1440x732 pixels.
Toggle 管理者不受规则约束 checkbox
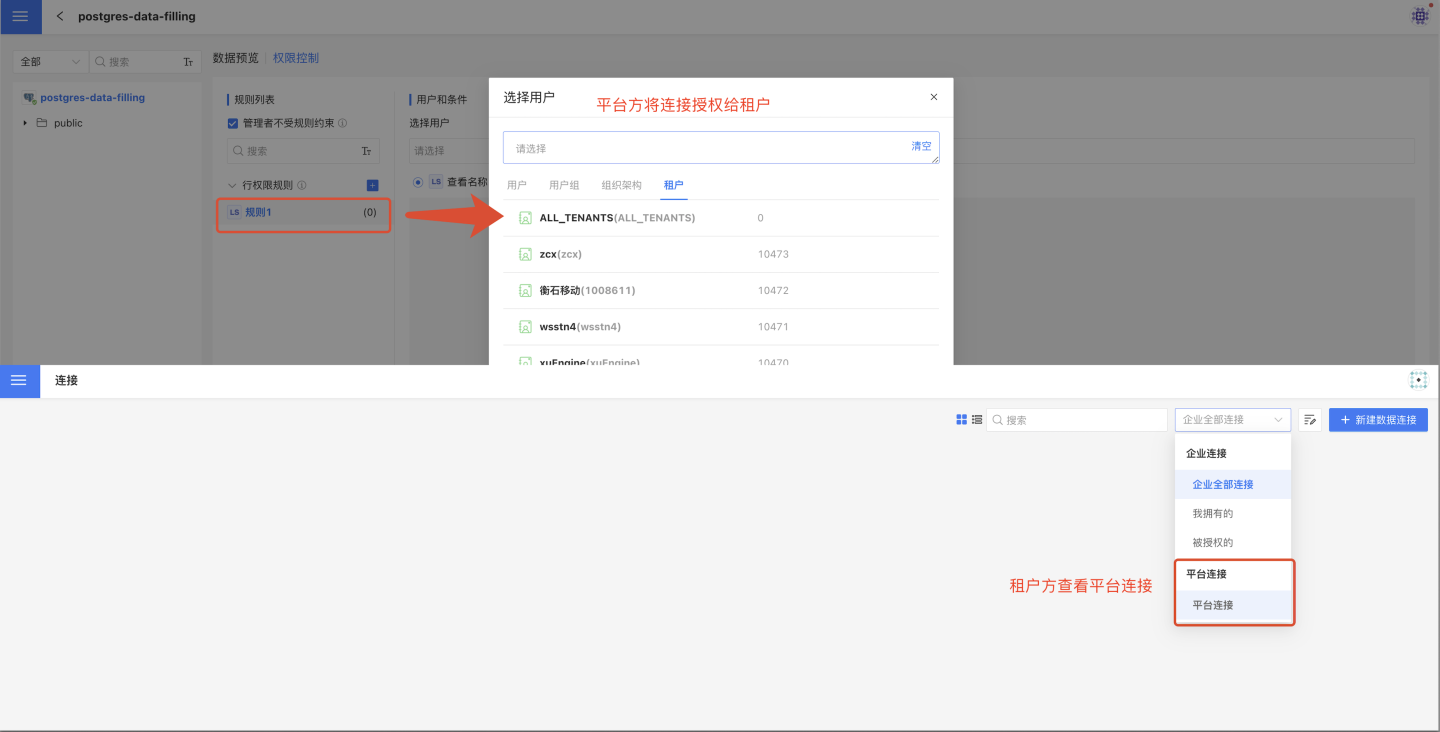coord(233,124)
